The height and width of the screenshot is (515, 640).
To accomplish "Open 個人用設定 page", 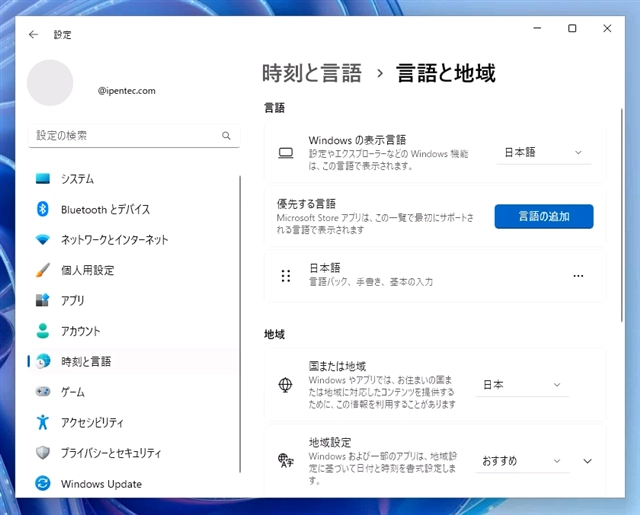I will 133,270.
